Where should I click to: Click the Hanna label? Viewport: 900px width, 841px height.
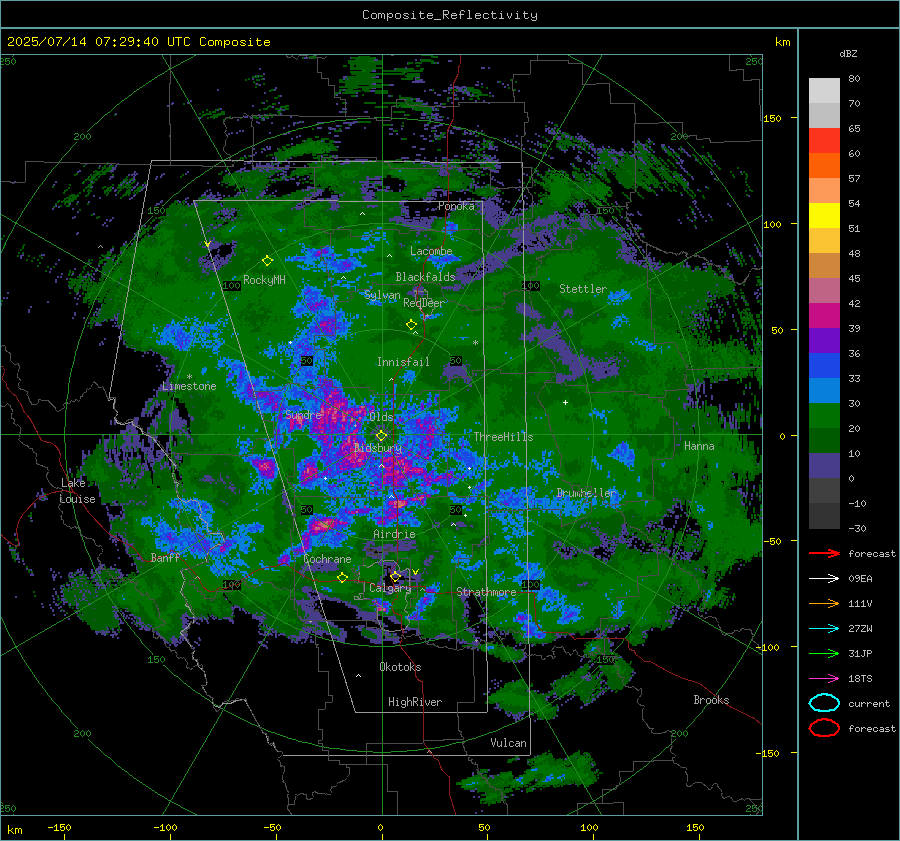[699, 446]
